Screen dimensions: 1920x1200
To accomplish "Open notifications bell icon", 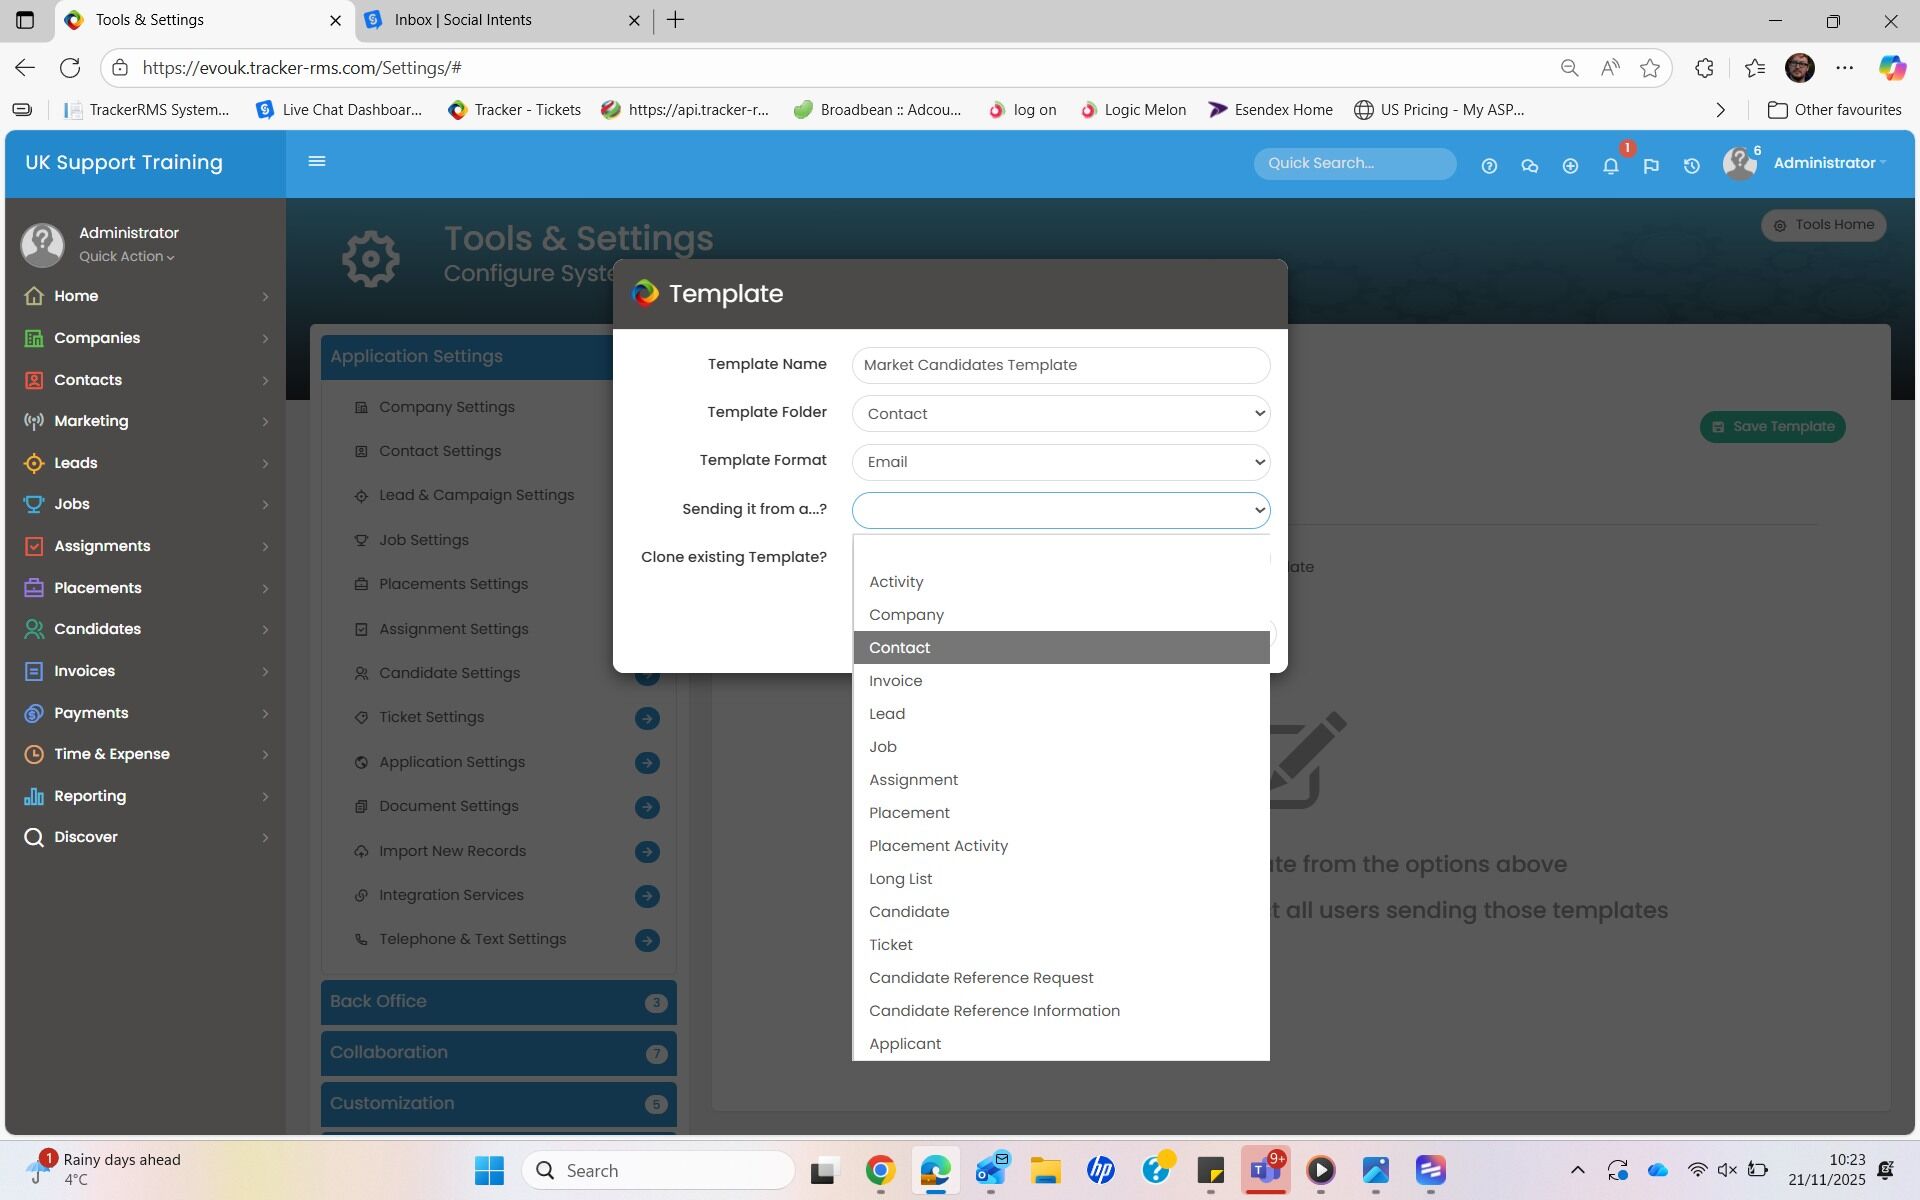I will 1610,166.
